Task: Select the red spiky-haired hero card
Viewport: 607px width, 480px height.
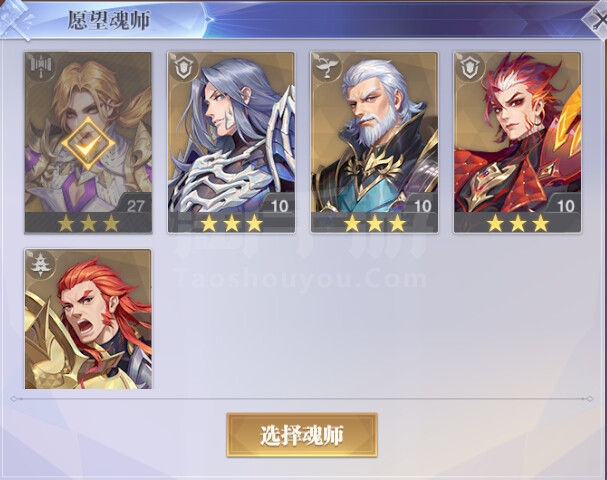Action: [x=518, y=143]
